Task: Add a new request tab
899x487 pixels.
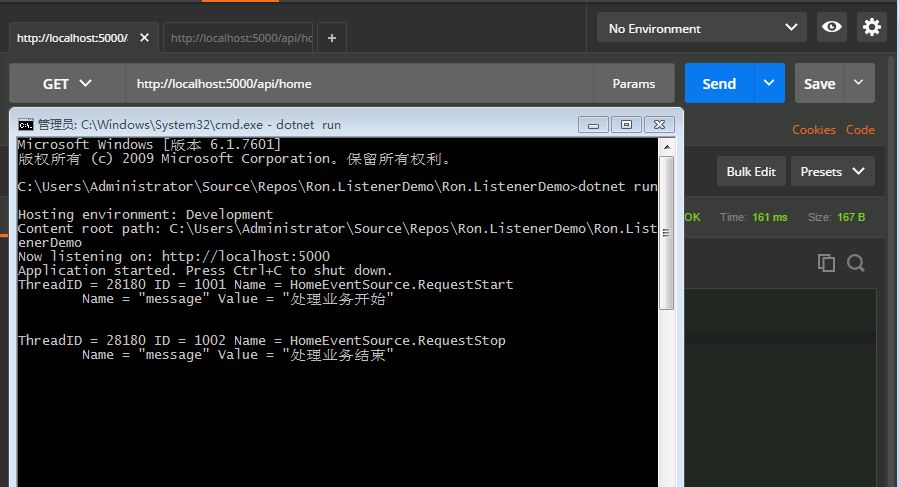Action: 331,38
